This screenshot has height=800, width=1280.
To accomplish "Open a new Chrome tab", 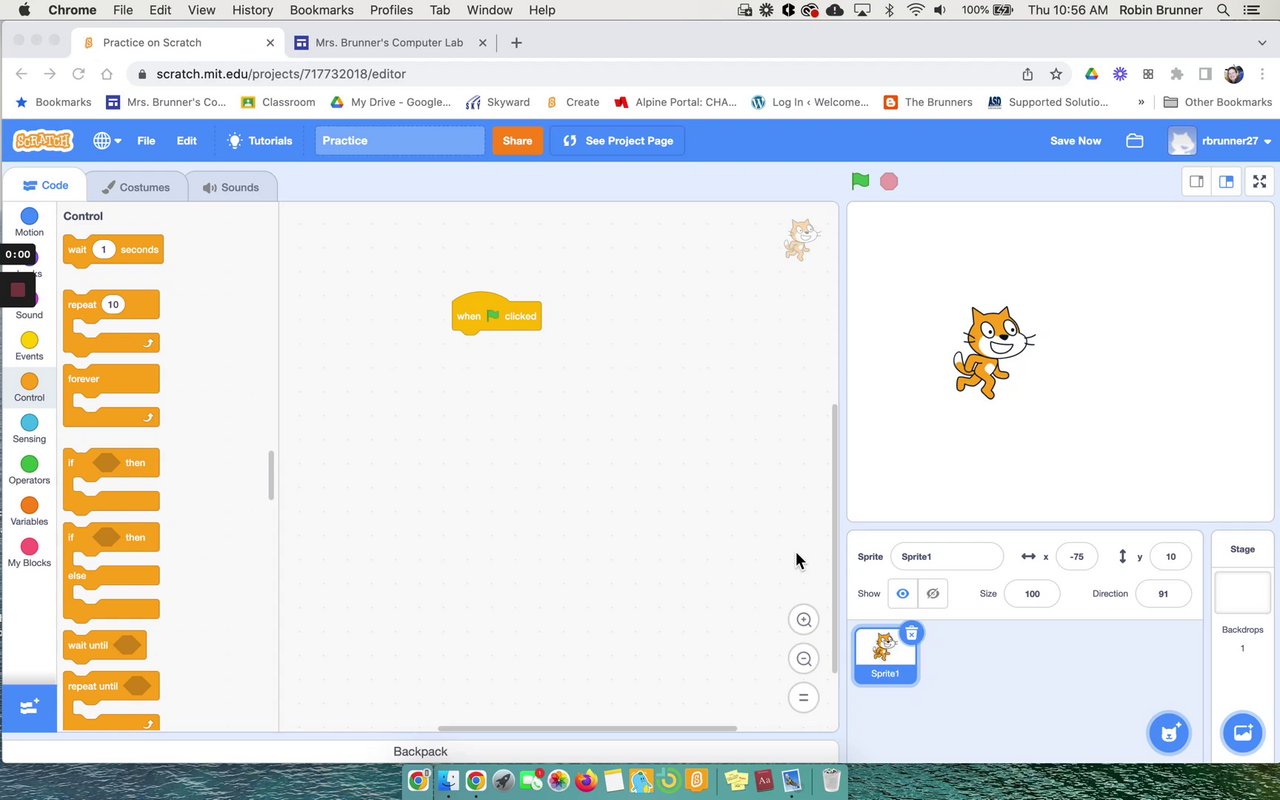I will 516,43.
